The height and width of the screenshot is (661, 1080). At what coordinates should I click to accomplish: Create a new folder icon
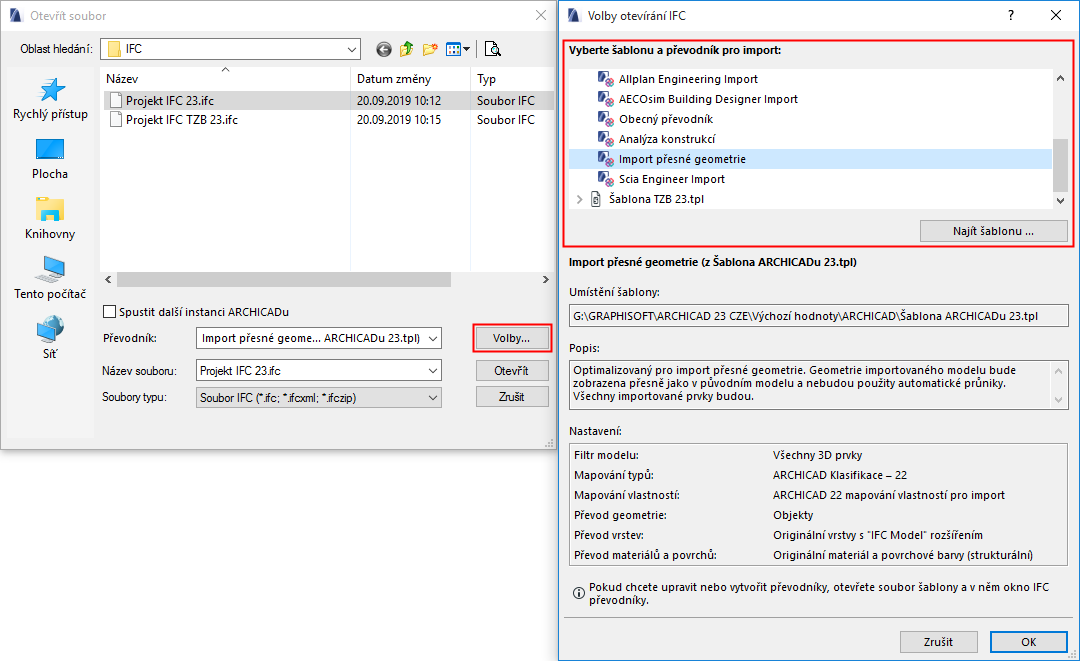[x=430, y=49]
